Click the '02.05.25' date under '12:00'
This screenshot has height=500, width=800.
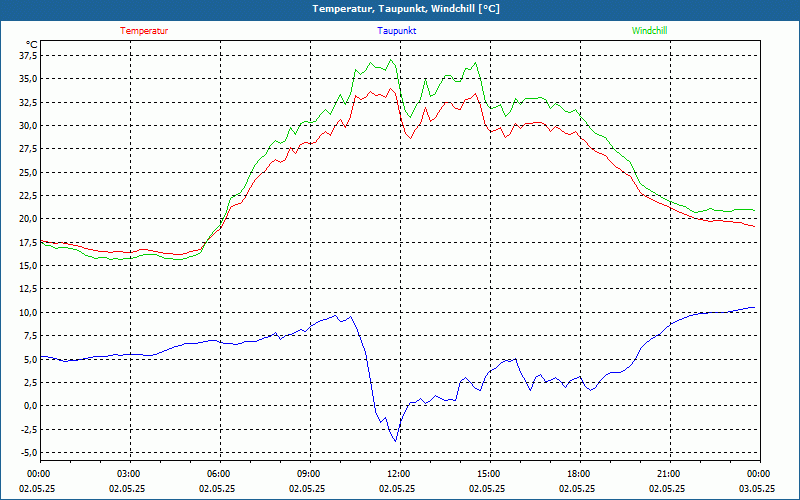click(397, 488)
